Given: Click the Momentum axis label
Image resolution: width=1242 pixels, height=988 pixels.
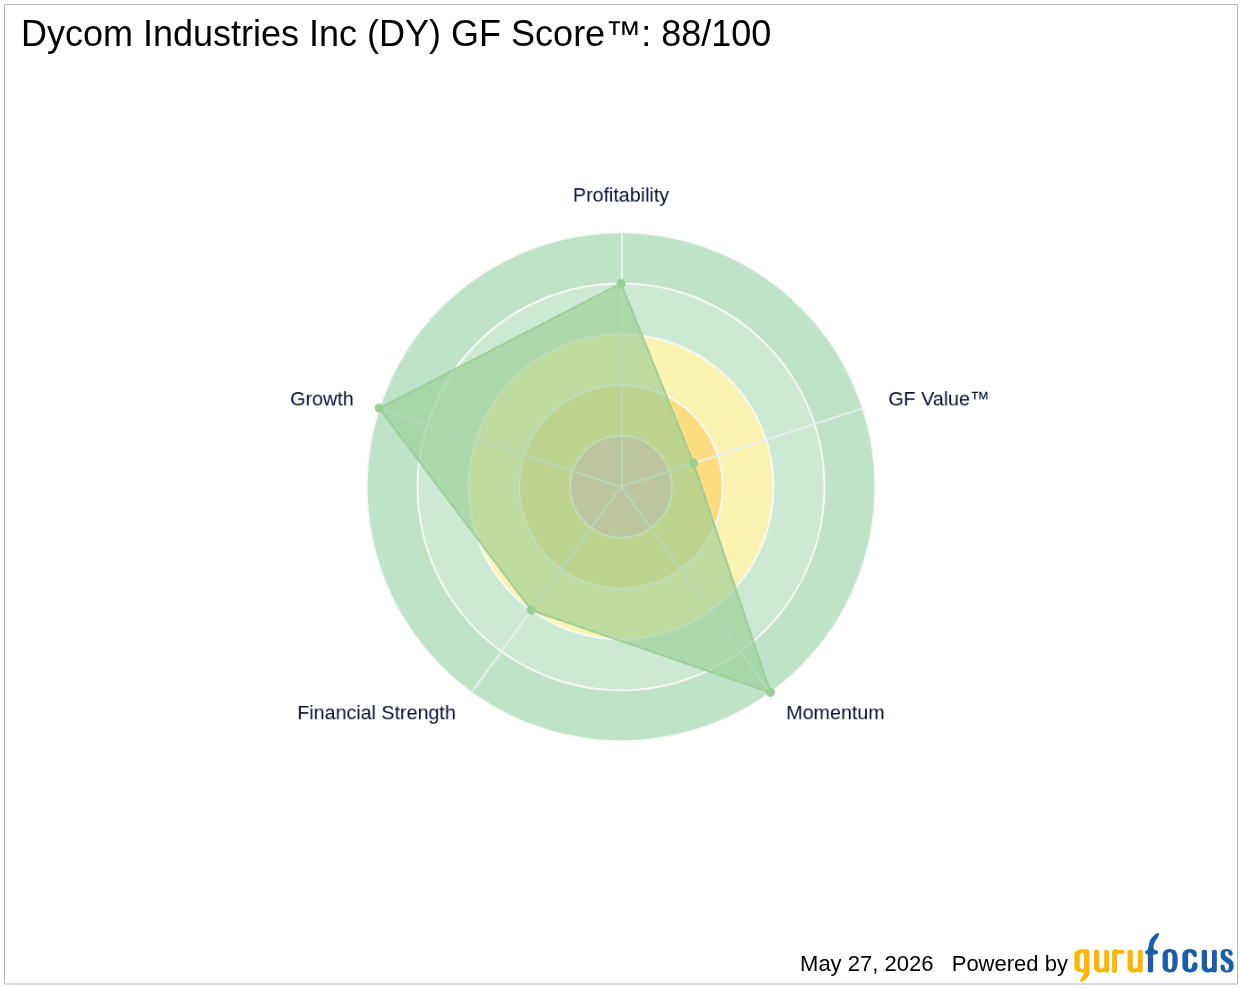Looking at the screenshot, I should [835, 713].
